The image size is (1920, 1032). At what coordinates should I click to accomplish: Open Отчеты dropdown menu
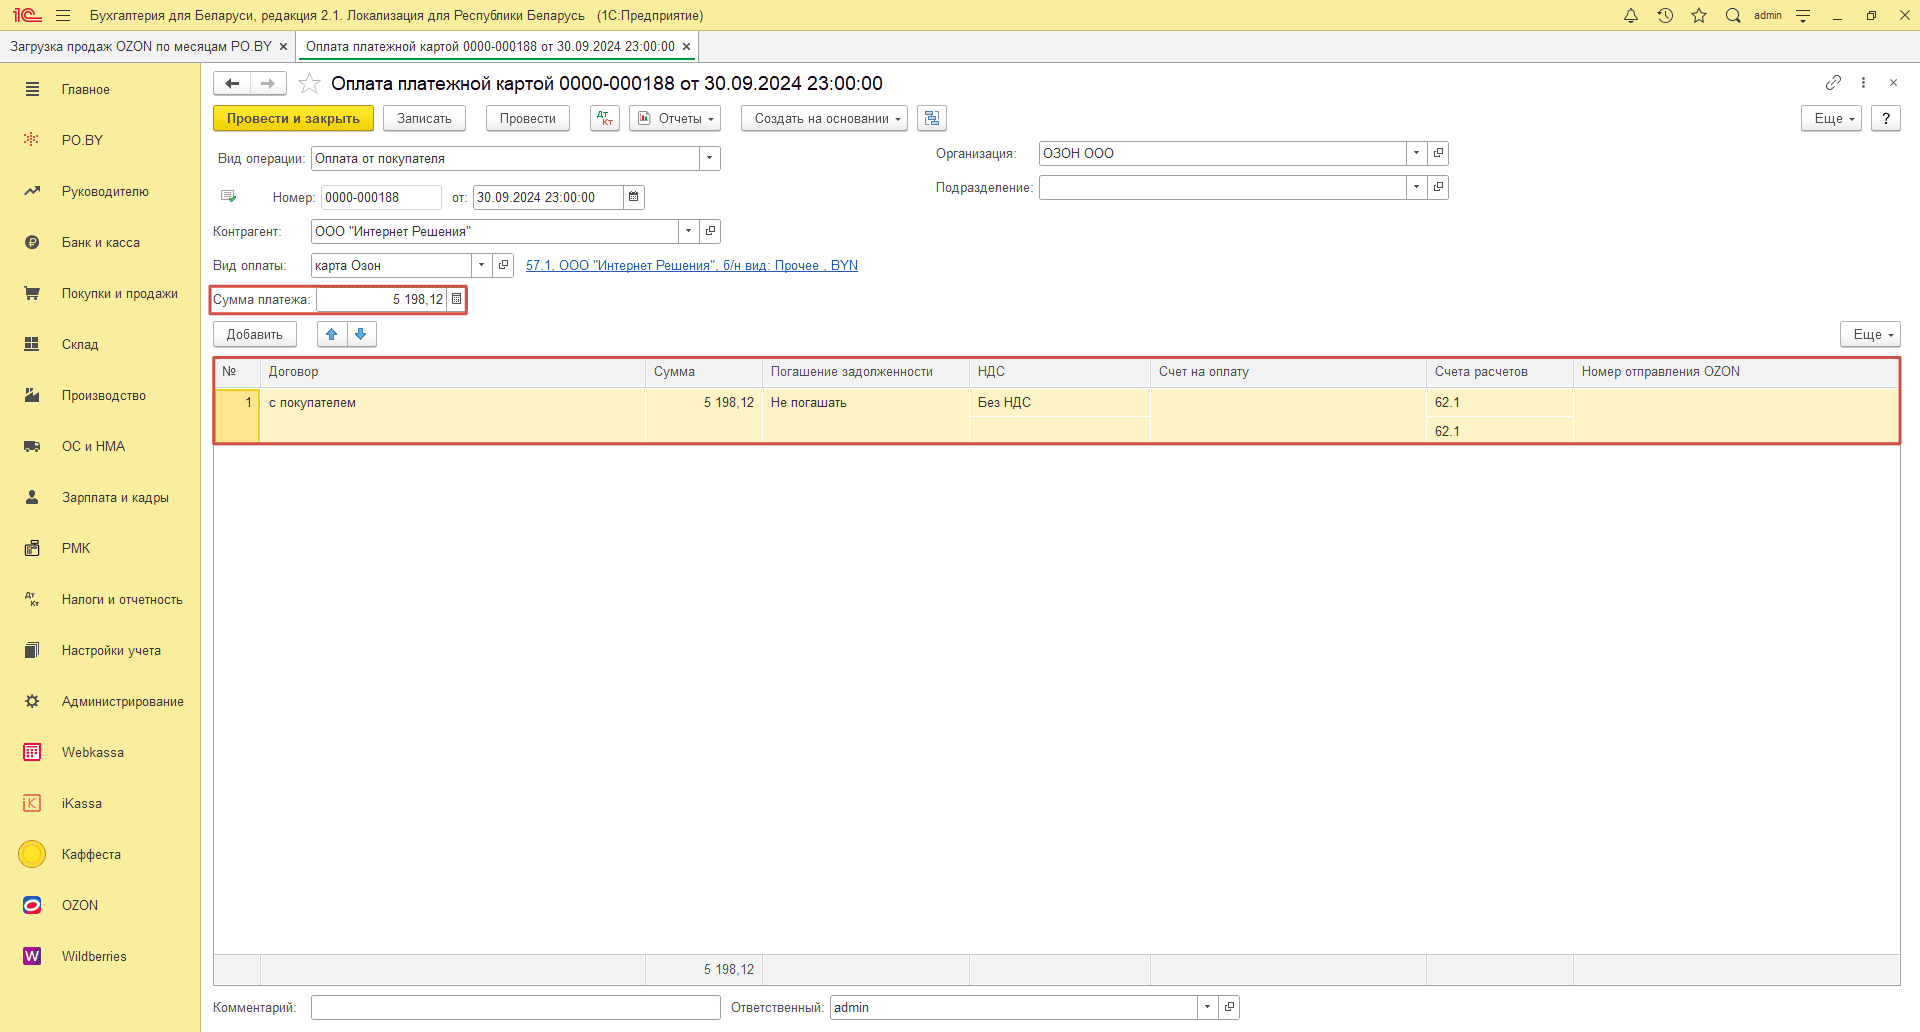tap(675, 118)
